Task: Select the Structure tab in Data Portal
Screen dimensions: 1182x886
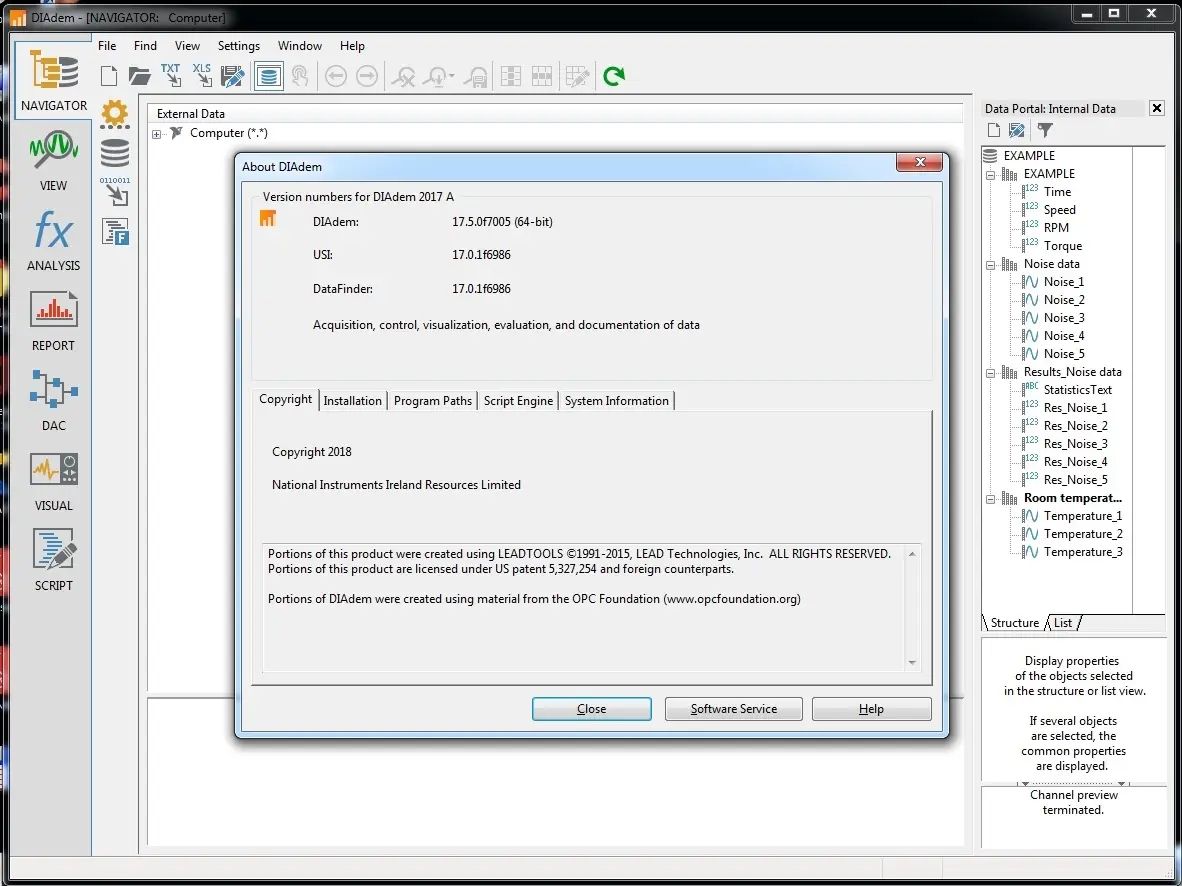Action: pyautogui.click(x=1015, y=623)
